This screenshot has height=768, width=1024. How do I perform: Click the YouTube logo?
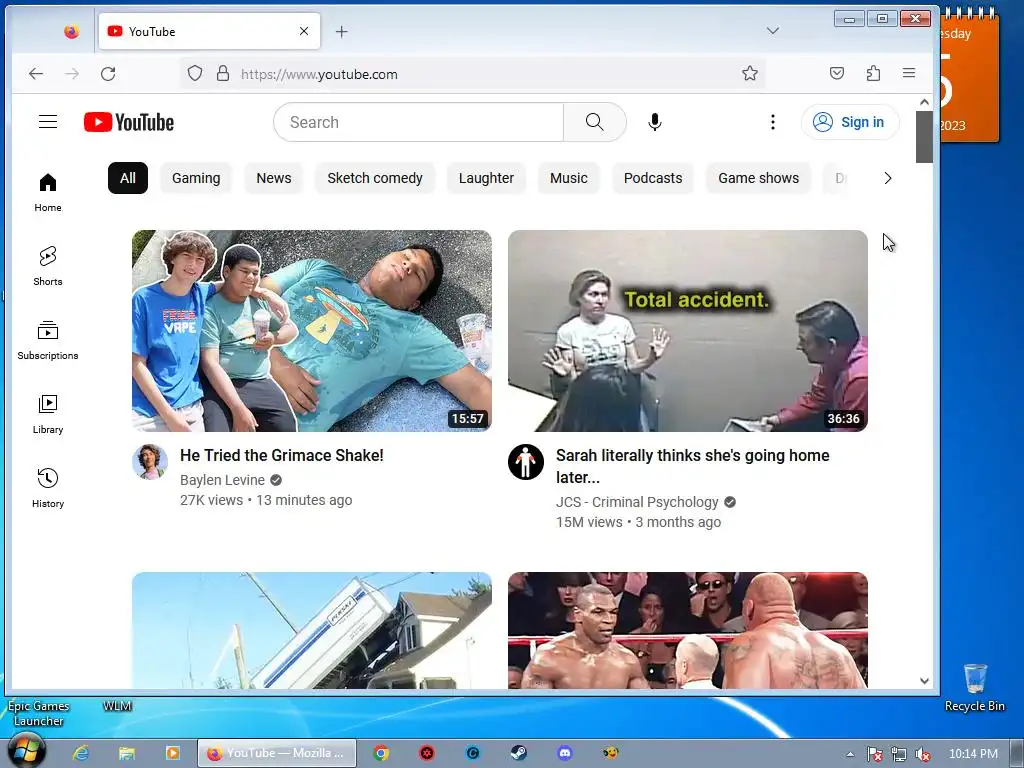(x=129, y=122)
